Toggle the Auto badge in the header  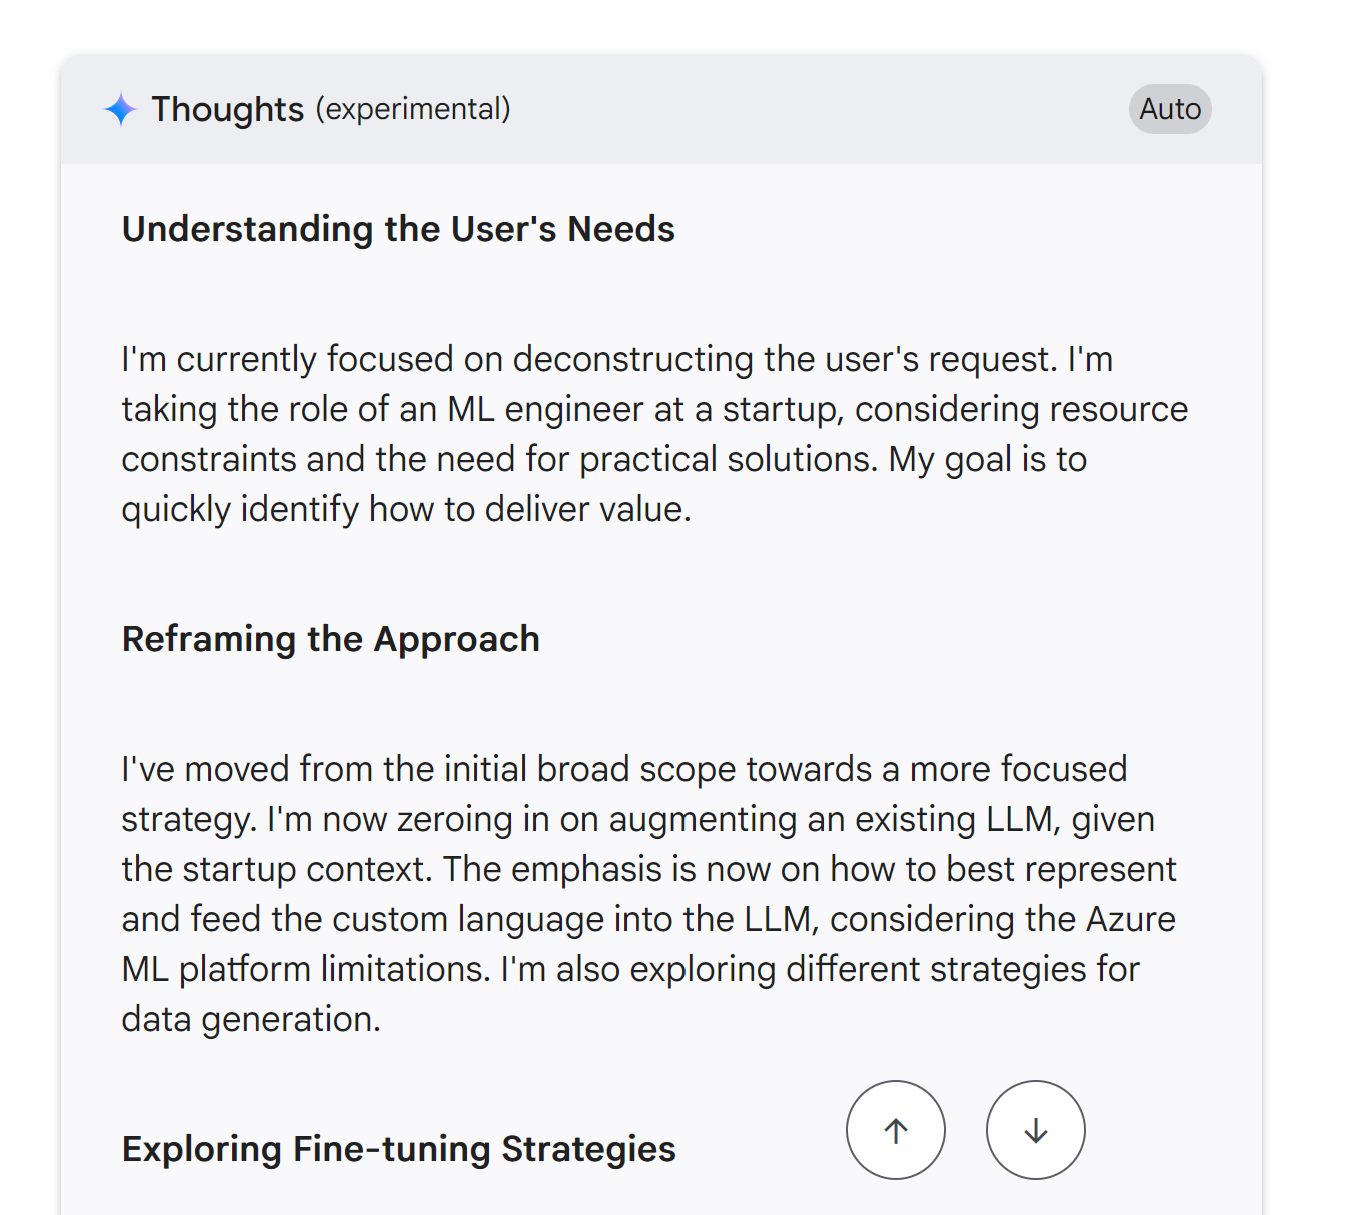click(1170, 109)
